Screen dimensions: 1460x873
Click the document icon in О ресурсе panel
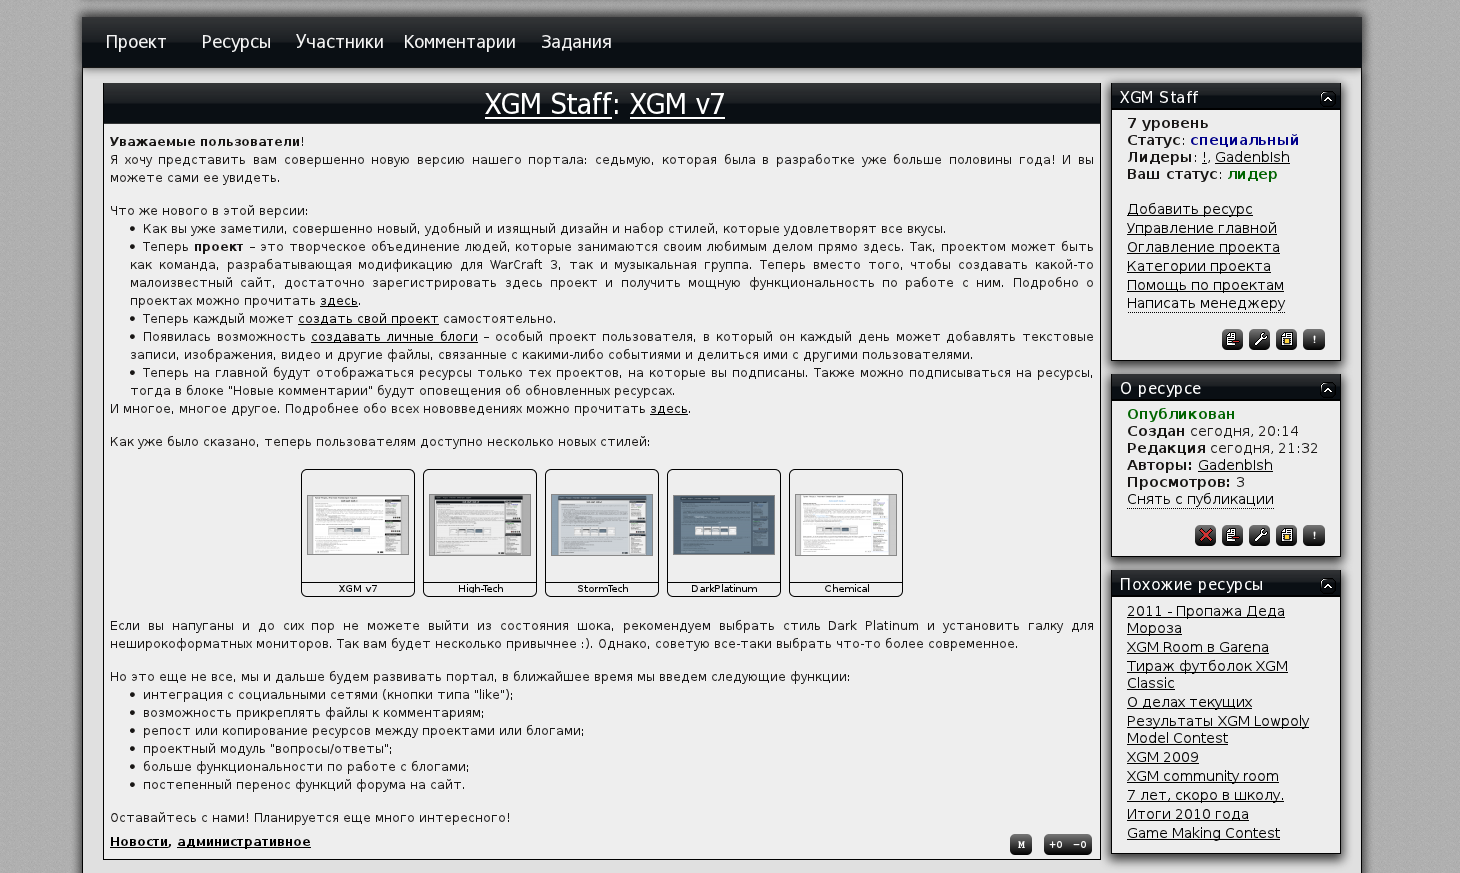coord(1232,536)
